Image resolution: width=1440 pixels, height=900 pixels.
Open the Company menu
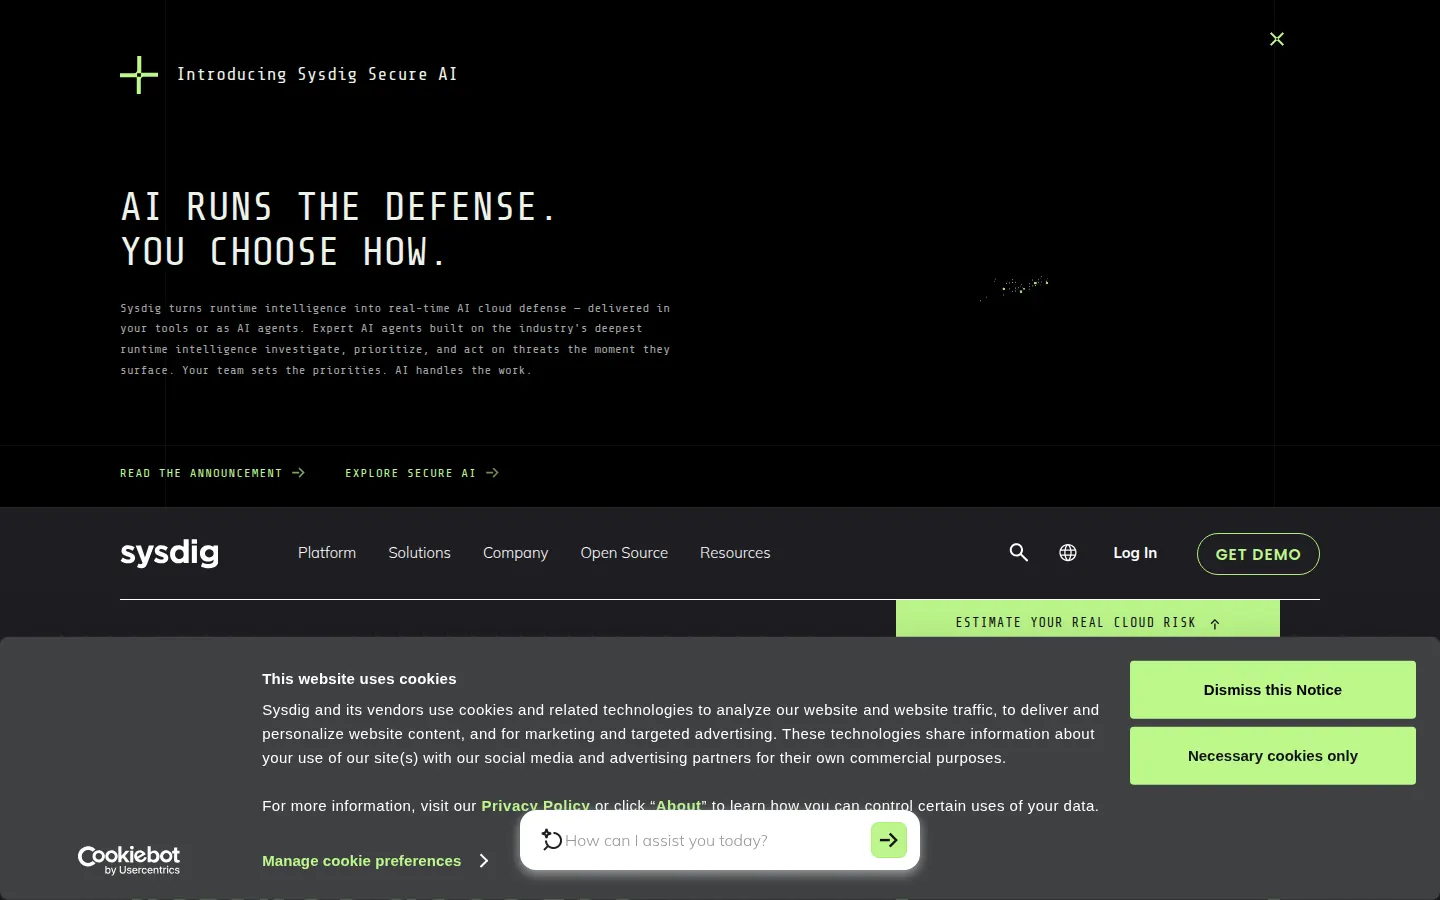[x=515, y=553]
